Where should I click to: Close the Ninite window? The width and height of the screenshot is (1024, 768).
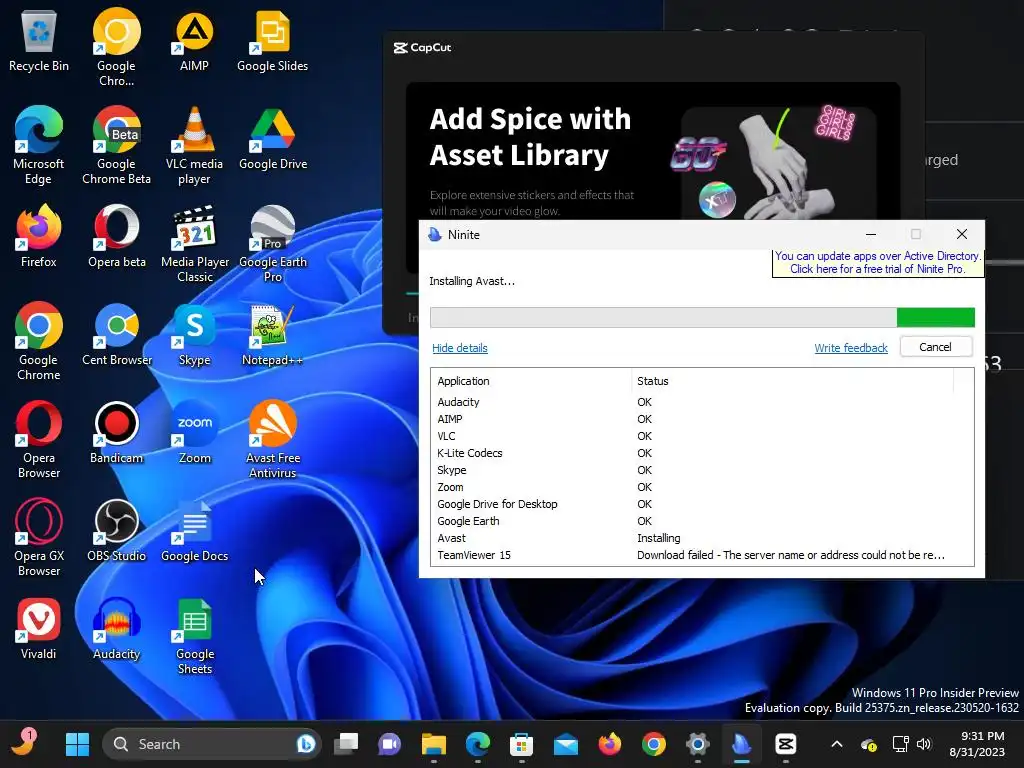961,234
